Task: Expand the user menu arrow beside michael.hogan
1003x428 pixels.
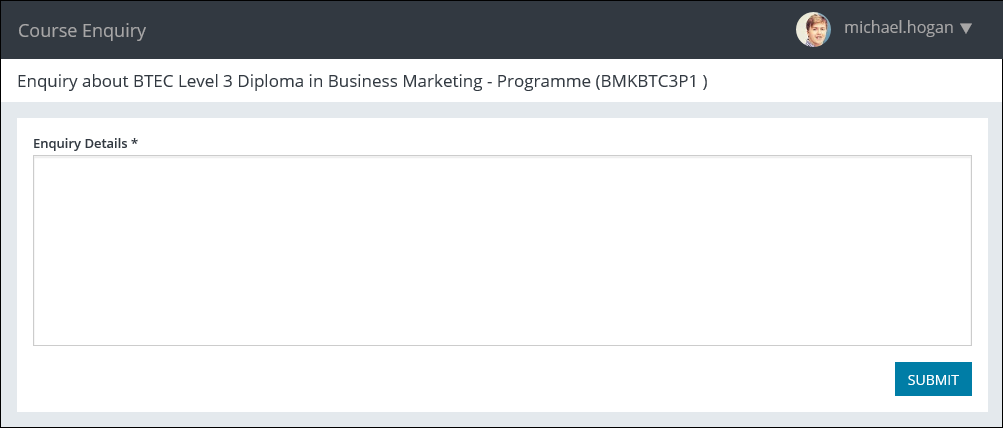Action: tap(966, 29)
